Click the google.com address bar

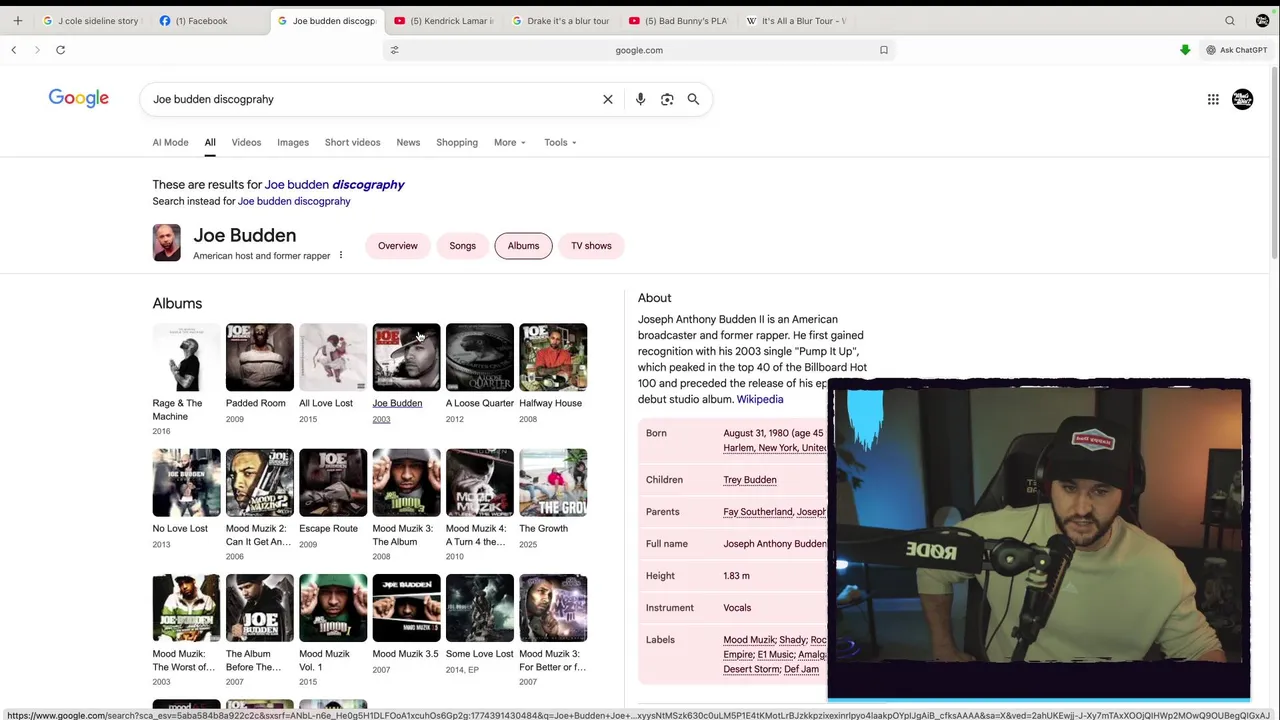639,50
